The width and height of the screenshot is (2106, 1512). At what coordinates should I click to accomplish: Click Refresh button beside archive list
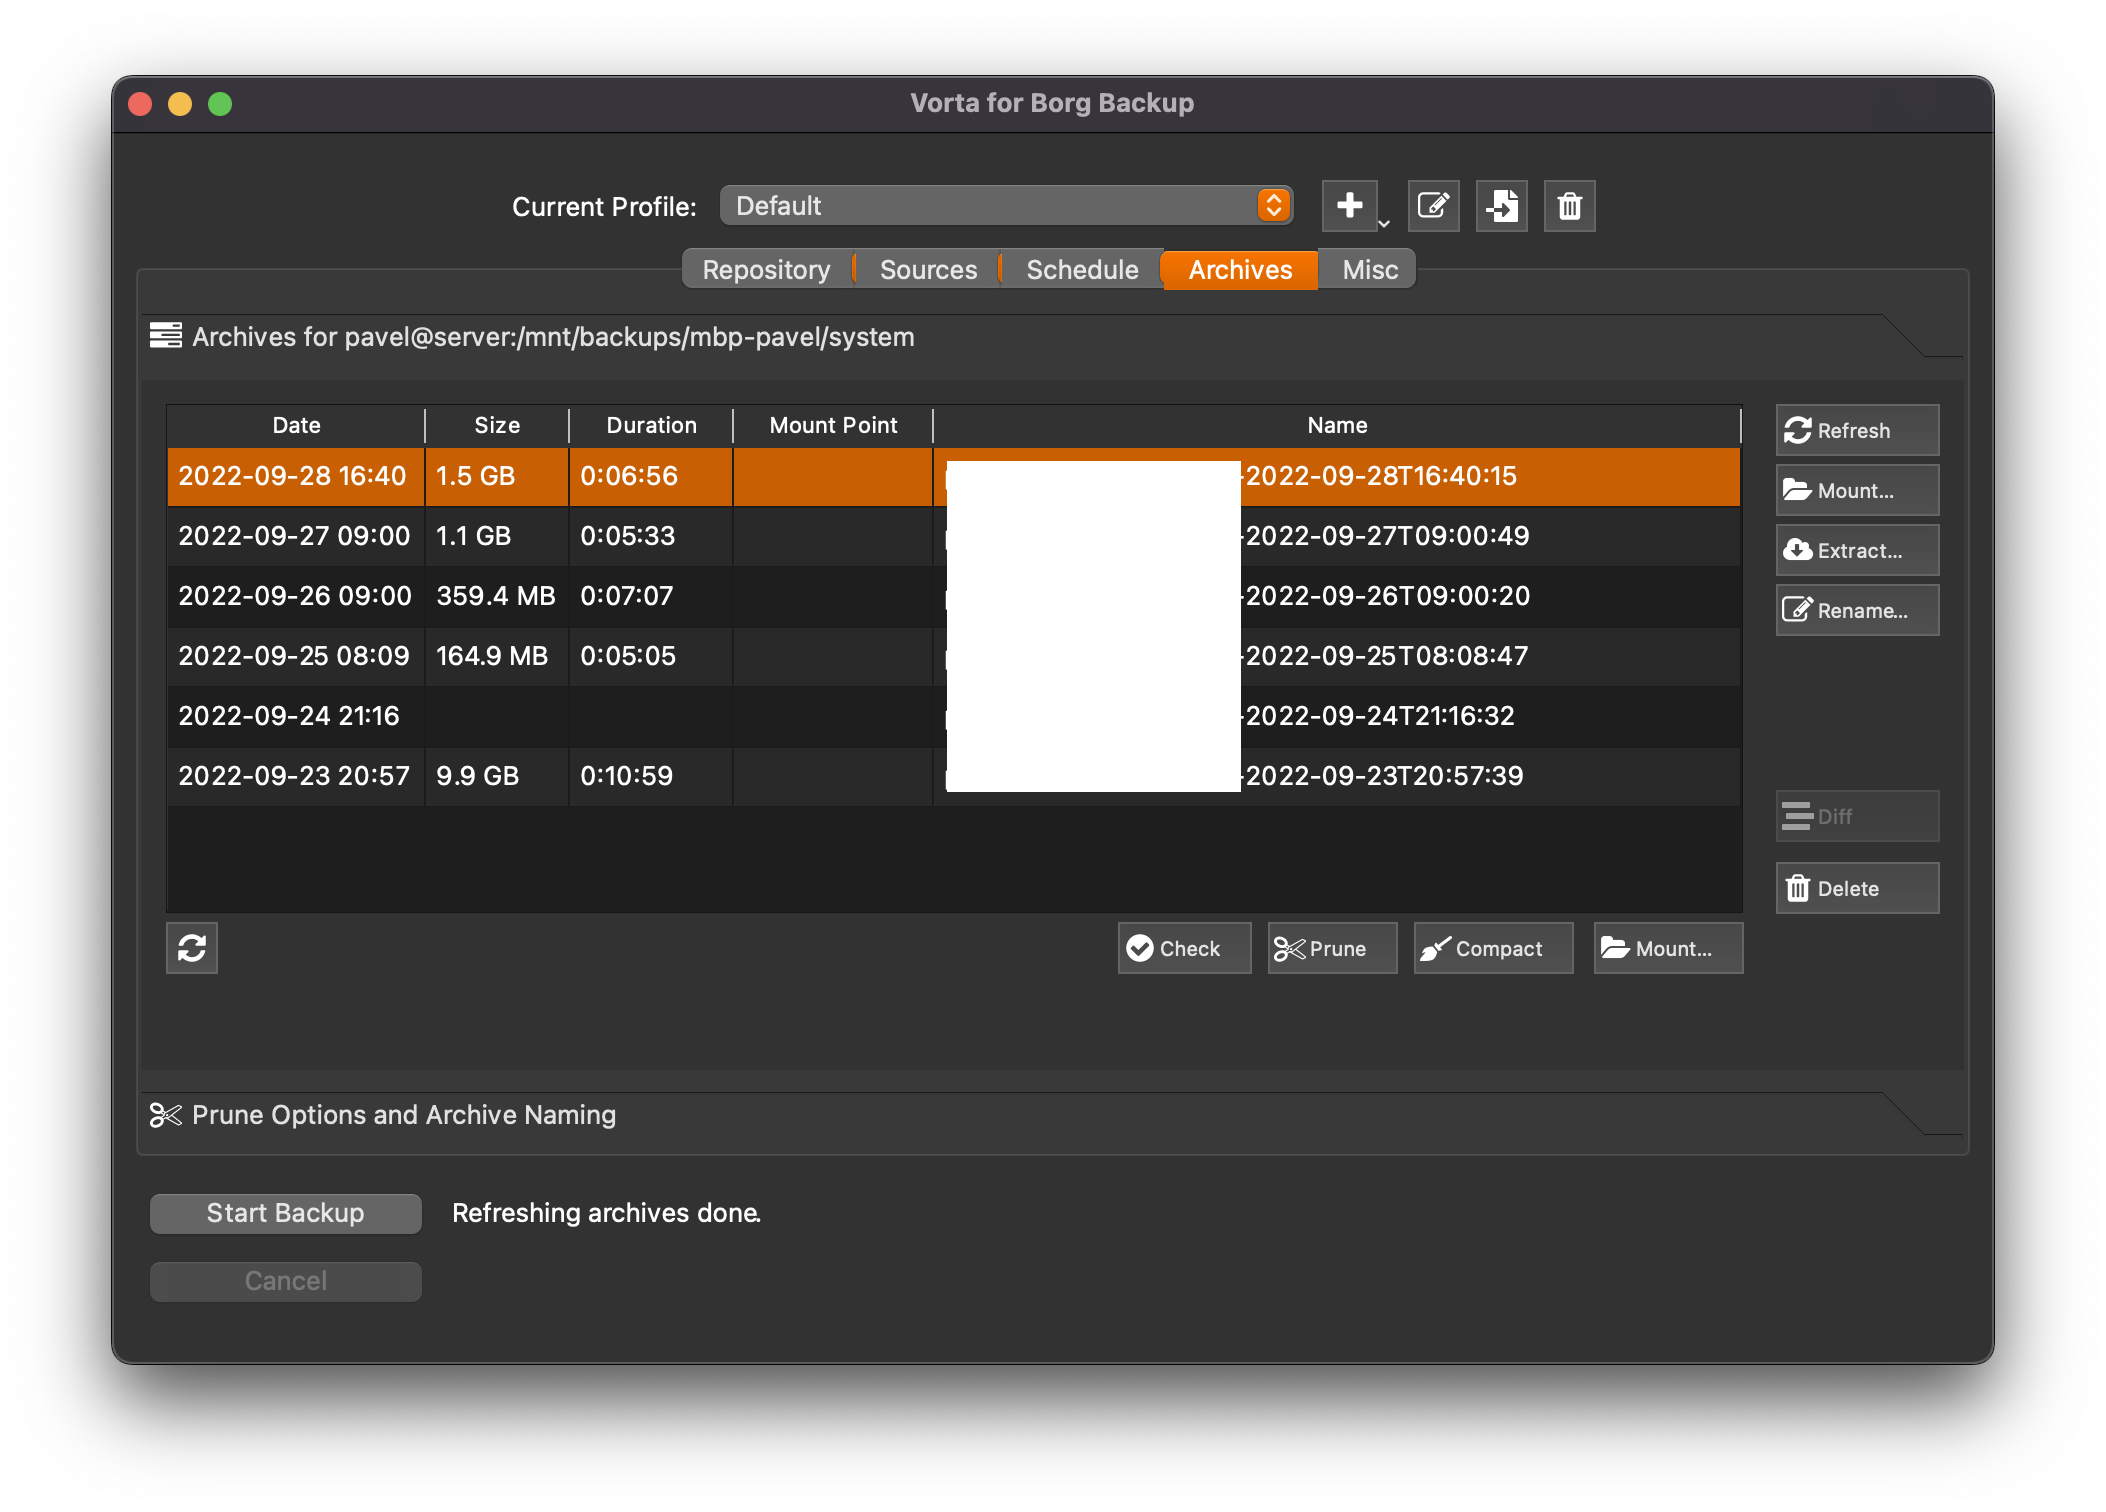tap(1857, 430)
